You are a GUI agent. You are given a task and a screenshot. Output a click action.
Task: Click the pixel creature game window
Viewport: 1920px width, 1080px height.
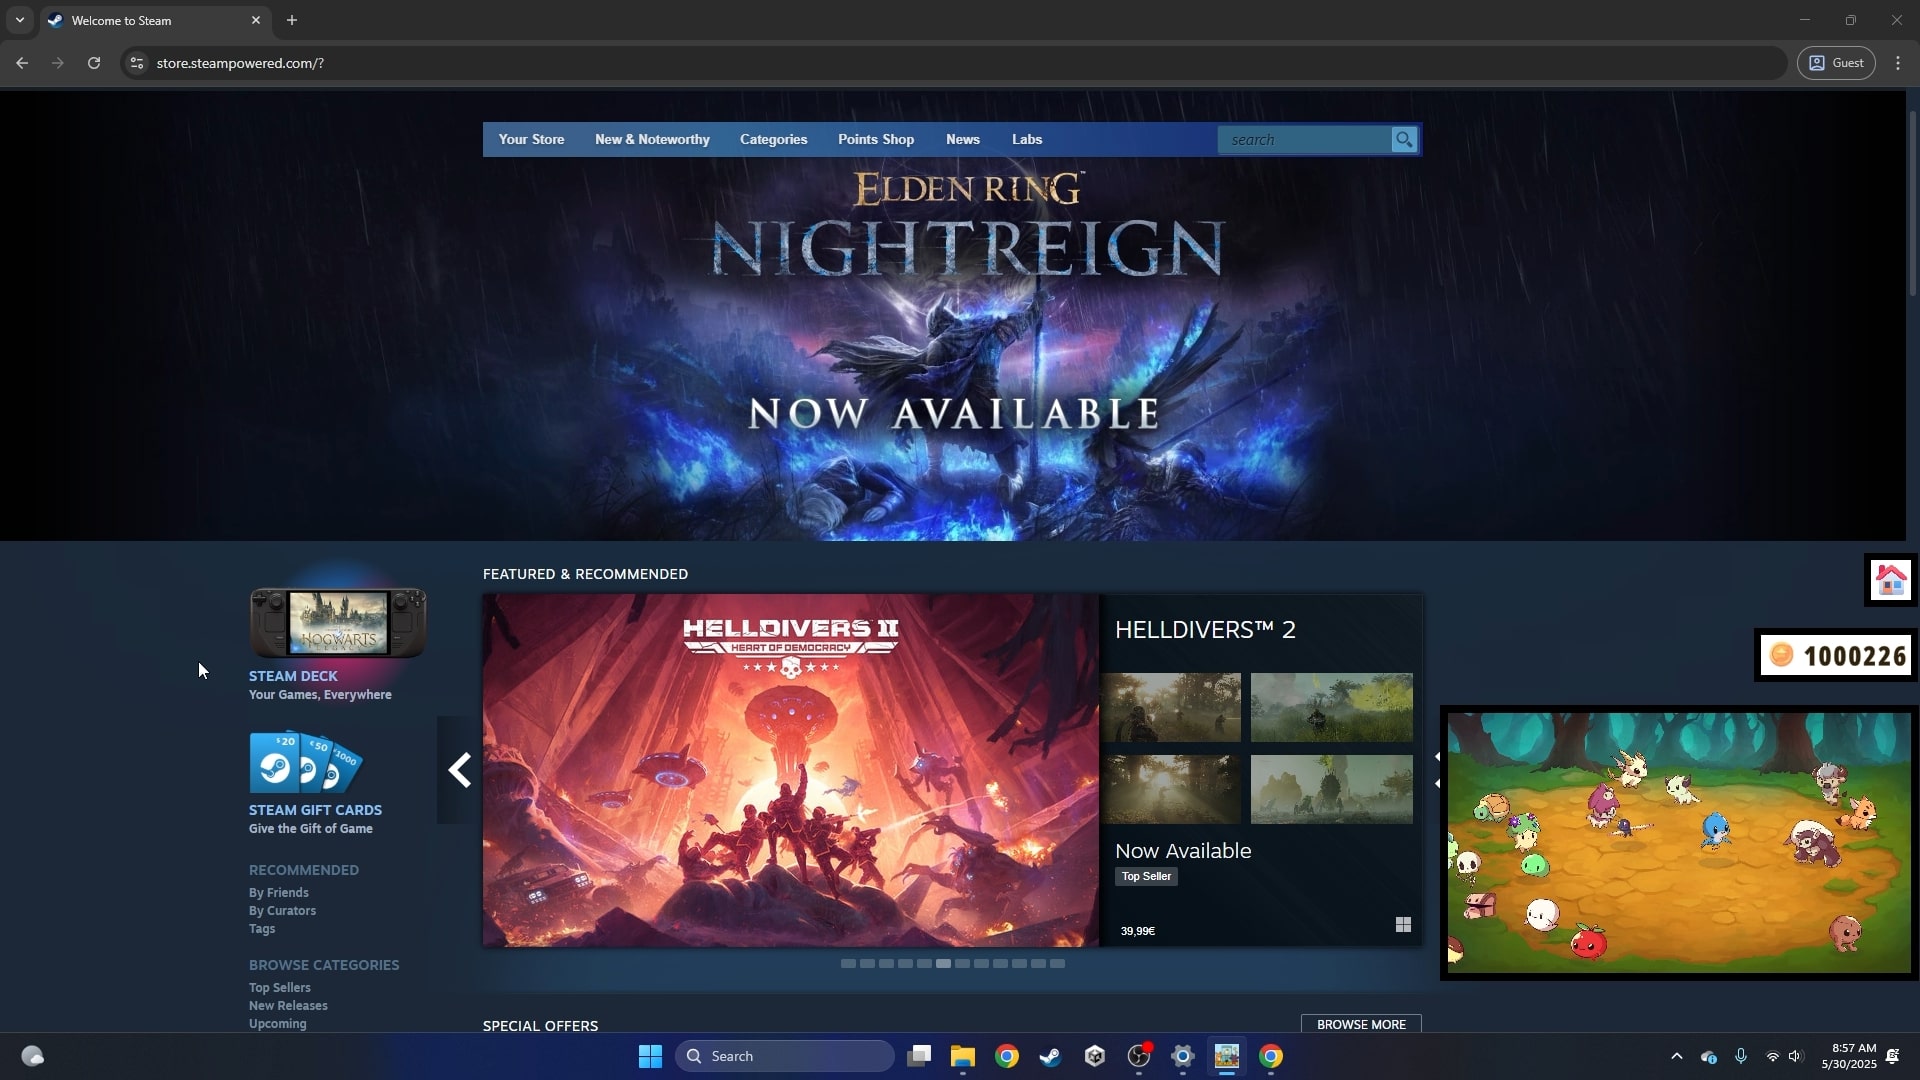1679,842
